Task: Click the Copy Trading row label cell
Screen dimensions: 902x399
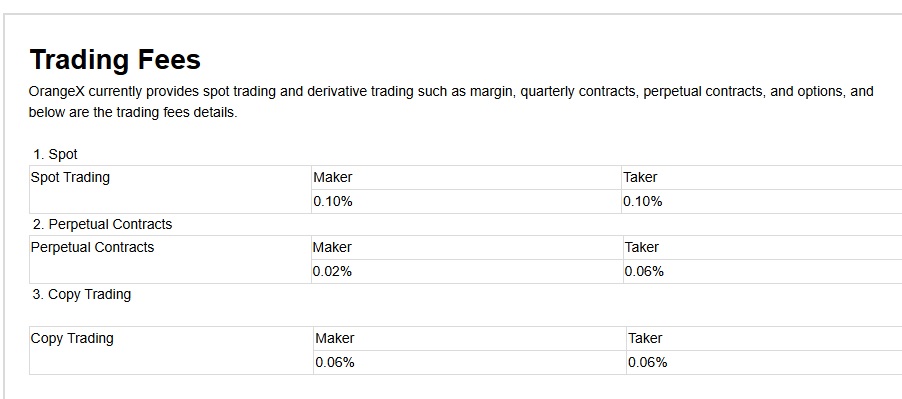Action: coord(171,351)
